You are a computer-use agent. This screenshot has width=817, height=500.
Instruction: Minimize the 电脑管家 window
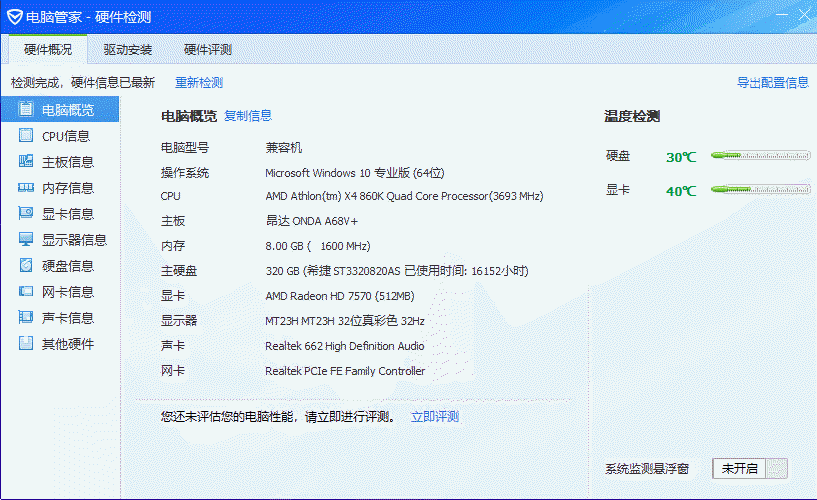pos(782,15)
